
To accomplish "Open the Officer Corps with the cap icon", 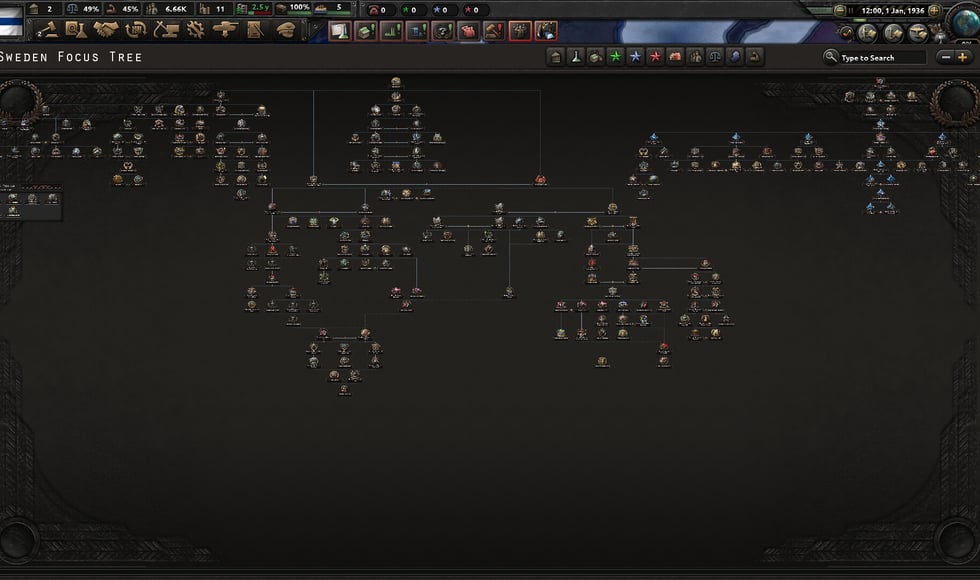I will point(286,30).
